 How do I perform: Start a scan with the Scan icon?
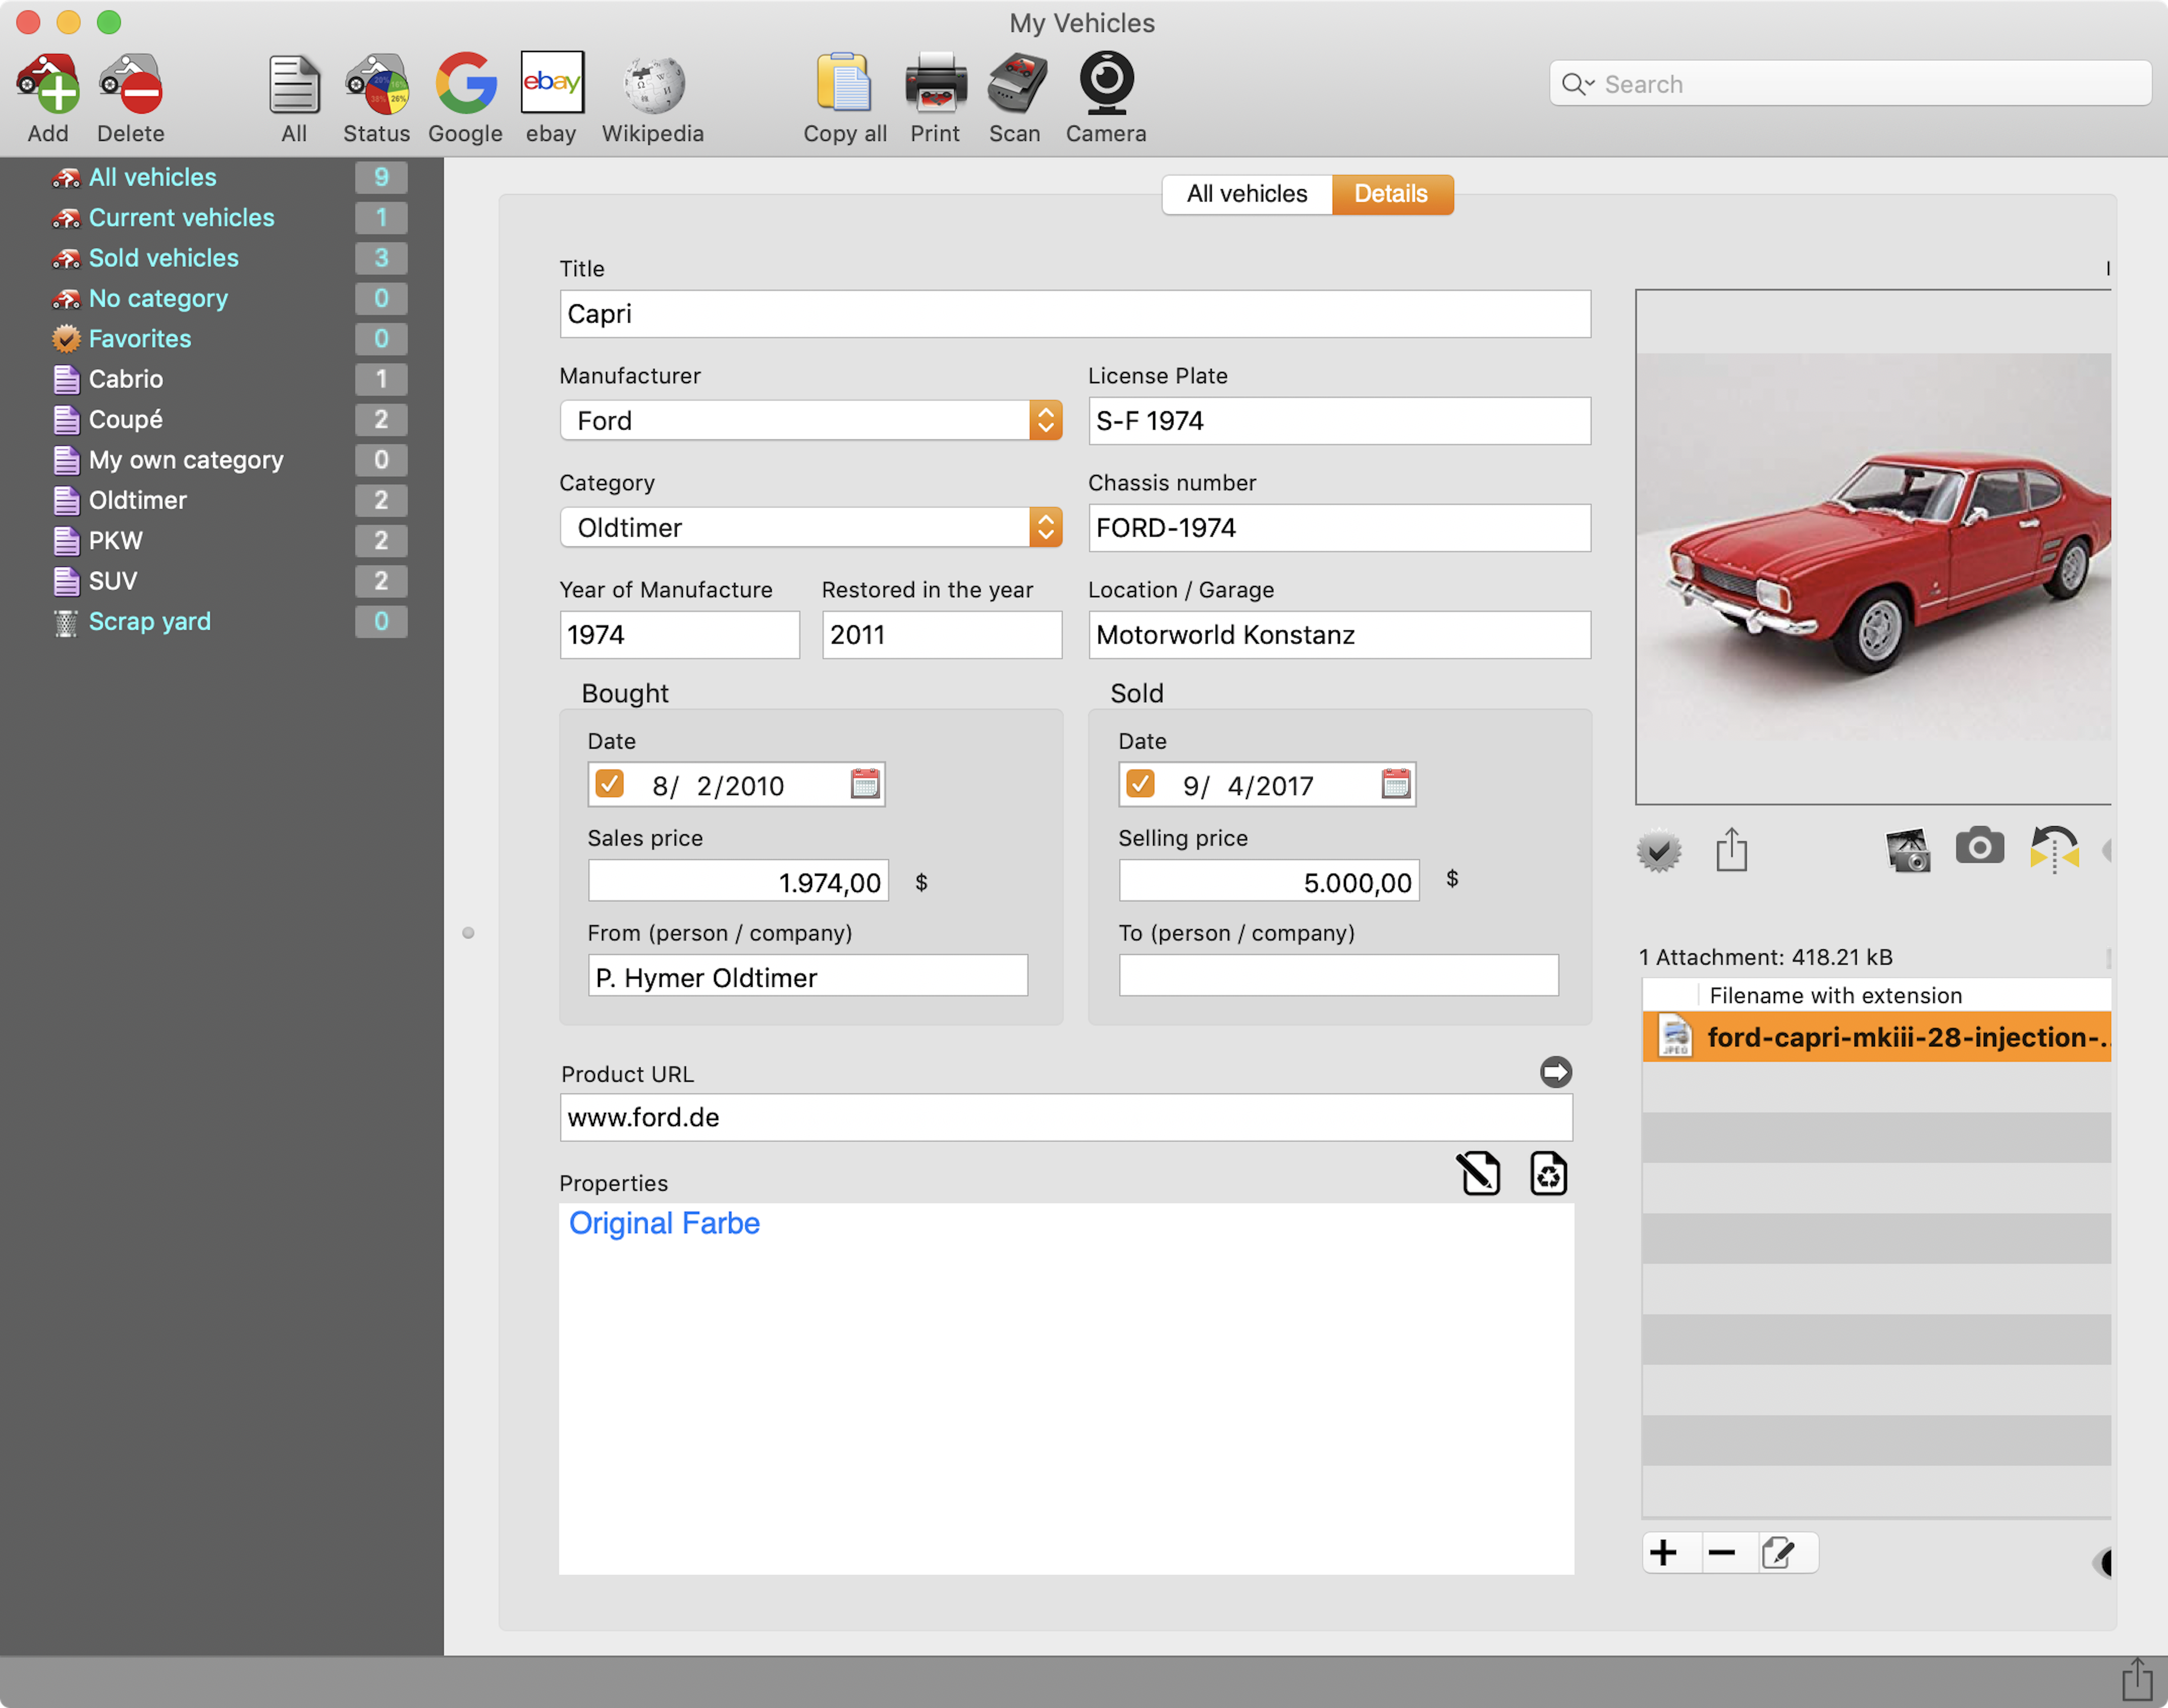pos(1016,83)
